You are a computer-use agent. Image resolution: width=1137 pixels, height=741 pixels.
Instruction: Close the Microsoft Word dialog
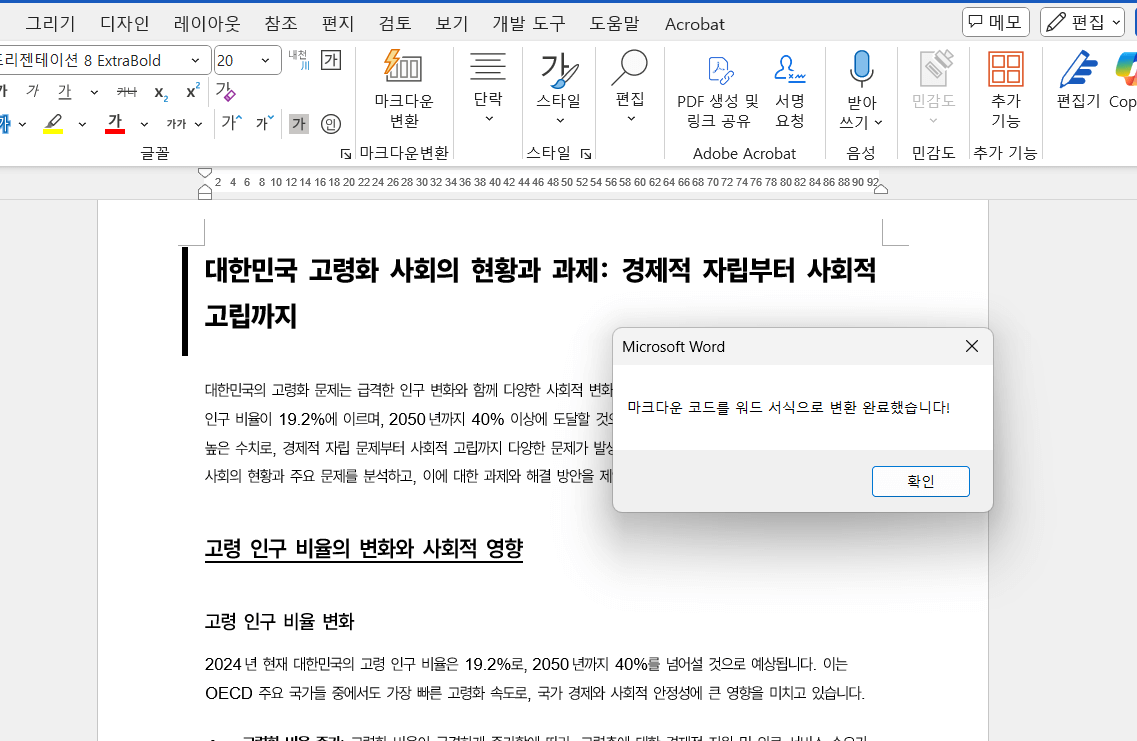[972, 347]
